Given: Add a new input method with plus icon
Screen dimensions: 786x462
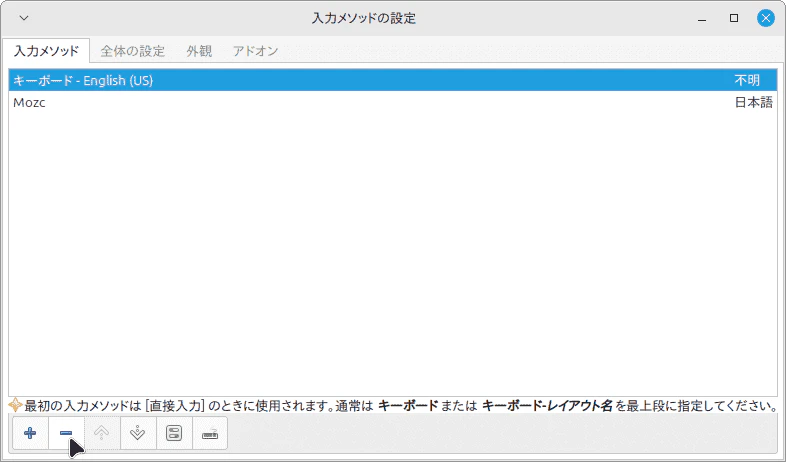Looking at the screenshot, I should click(x=30, y=433).
